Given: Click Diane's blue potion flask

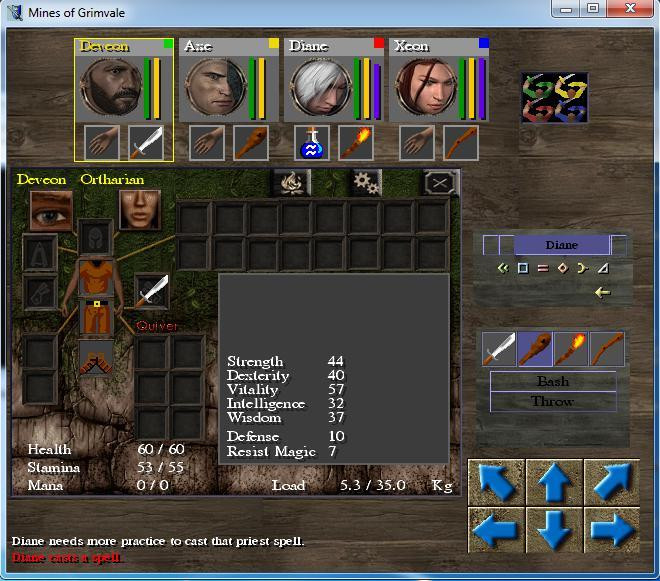Looking at the screenshot, I should point(311,143).
